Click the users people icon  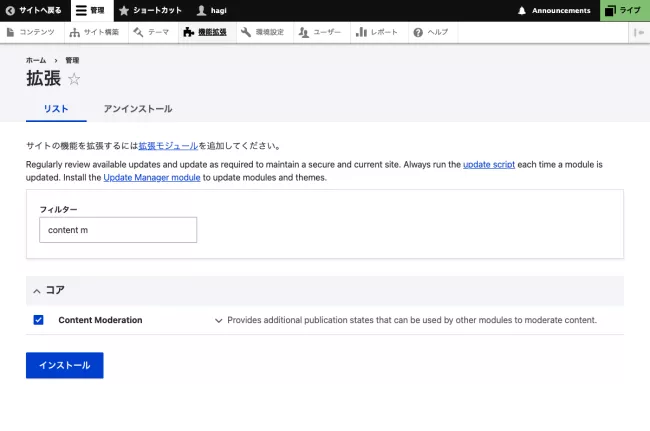[x=303, y=32]
